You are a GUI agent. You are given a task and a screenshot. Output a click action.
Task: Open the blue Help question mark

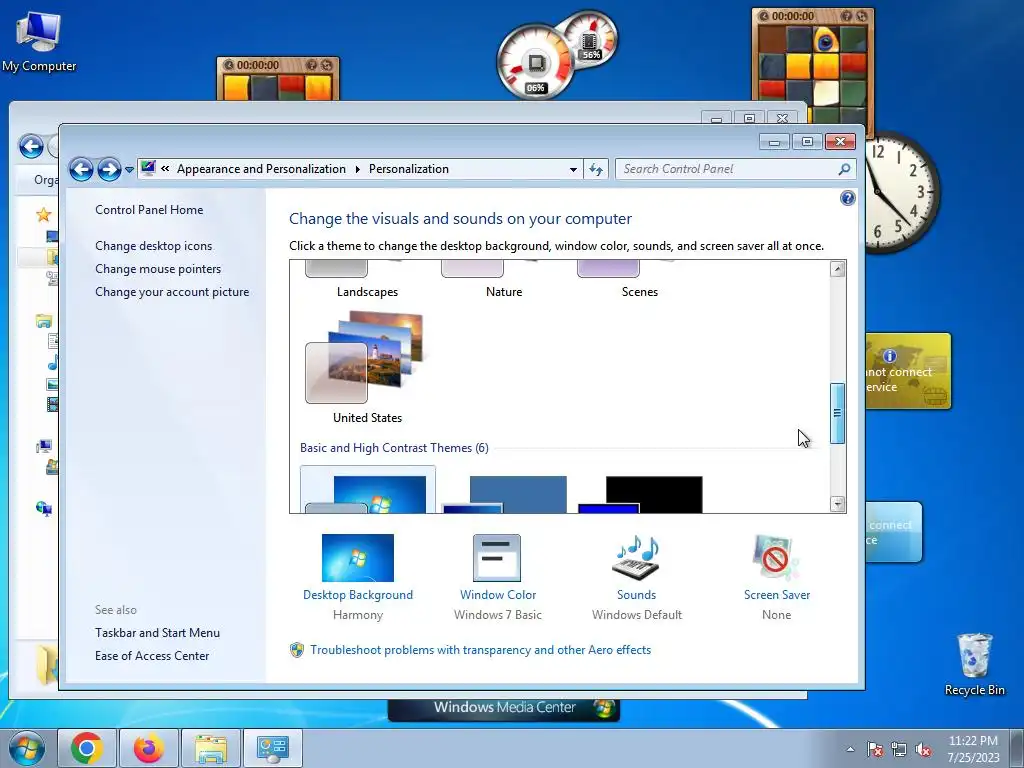[847, 198]
